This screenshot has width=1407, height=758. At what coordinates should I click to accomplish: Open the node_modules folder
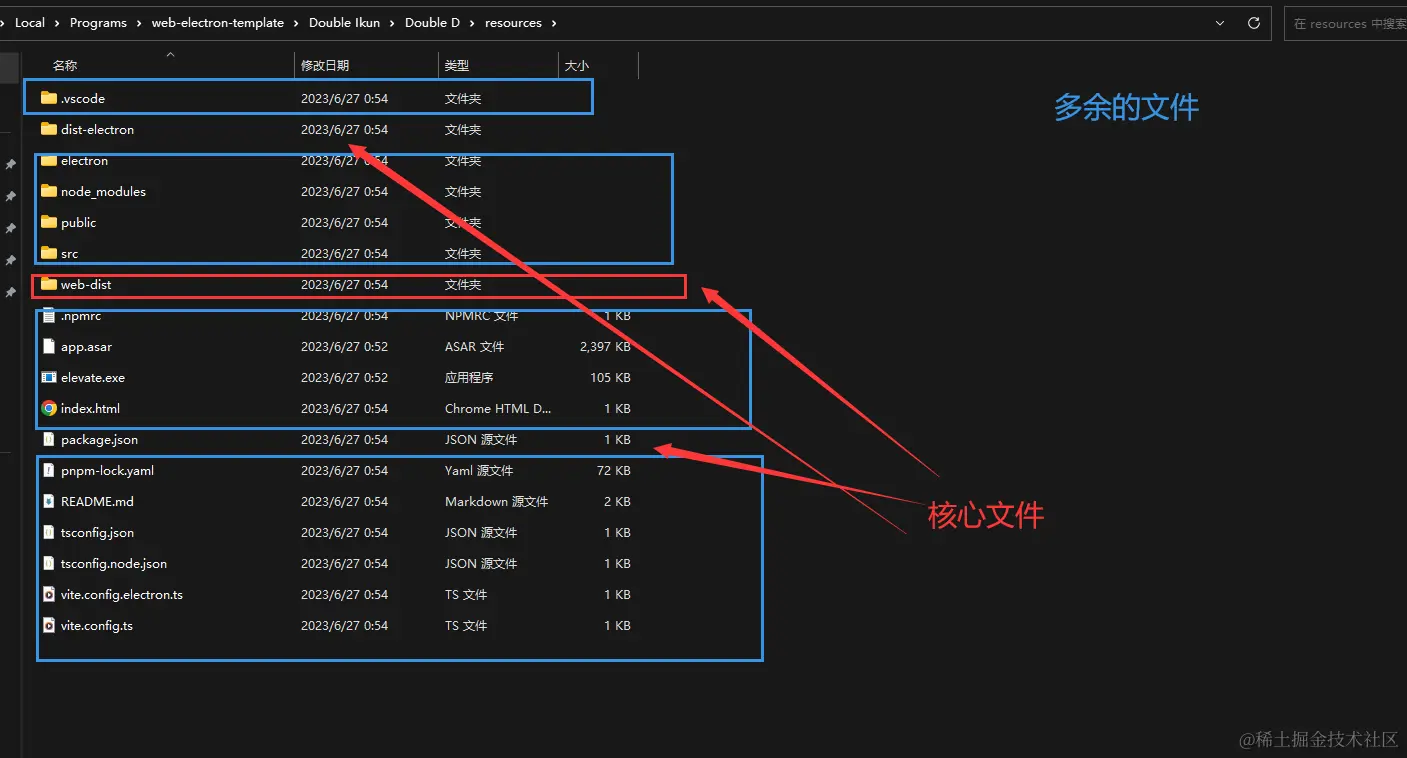pyautogui.click(x=106, y=191)
